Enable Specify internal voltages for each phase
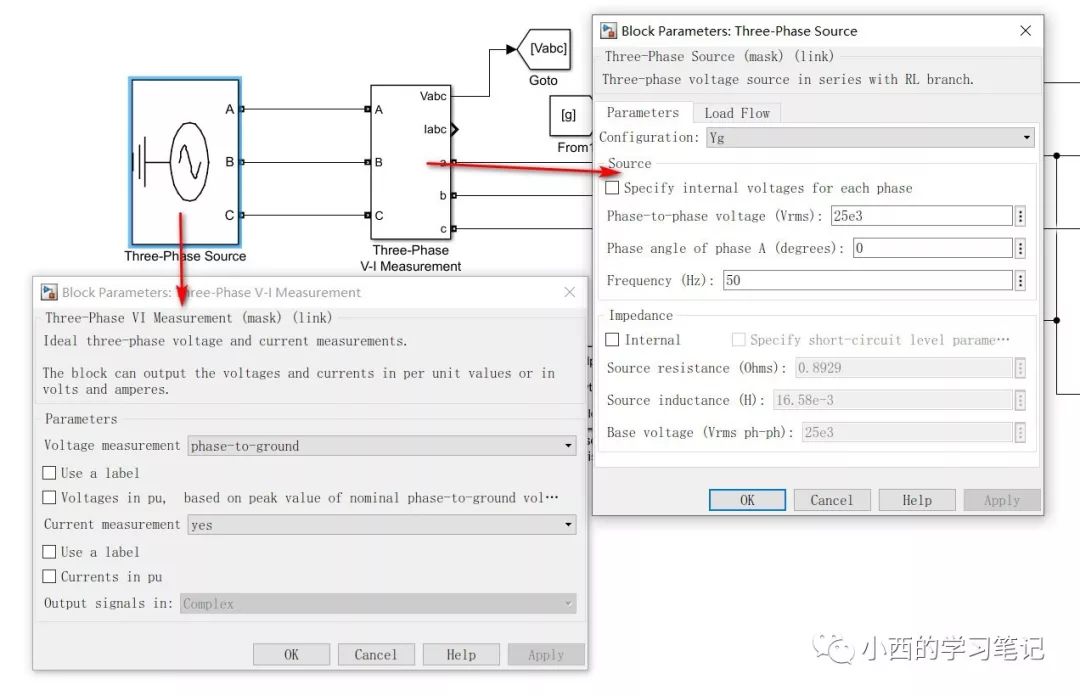The height and width of the screenshot is (696, 1080). coord(612,187)
